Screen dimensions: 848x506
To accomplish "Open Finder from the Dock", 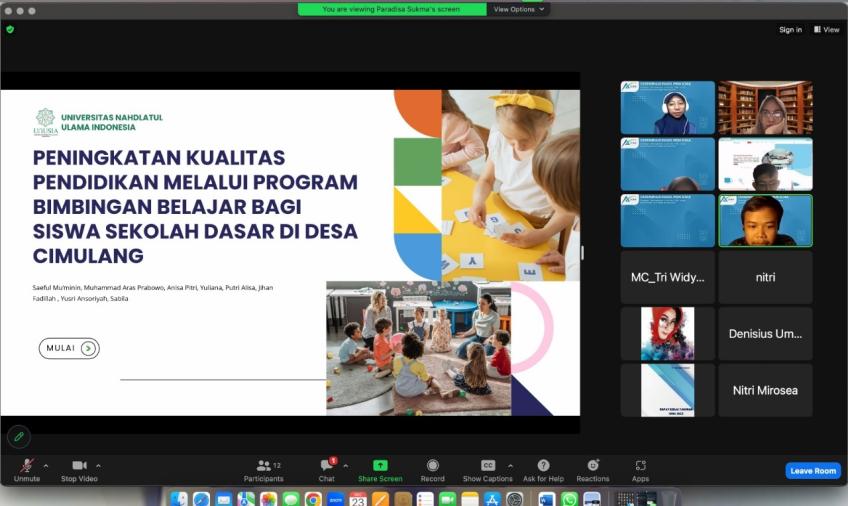I will (178, 499).
